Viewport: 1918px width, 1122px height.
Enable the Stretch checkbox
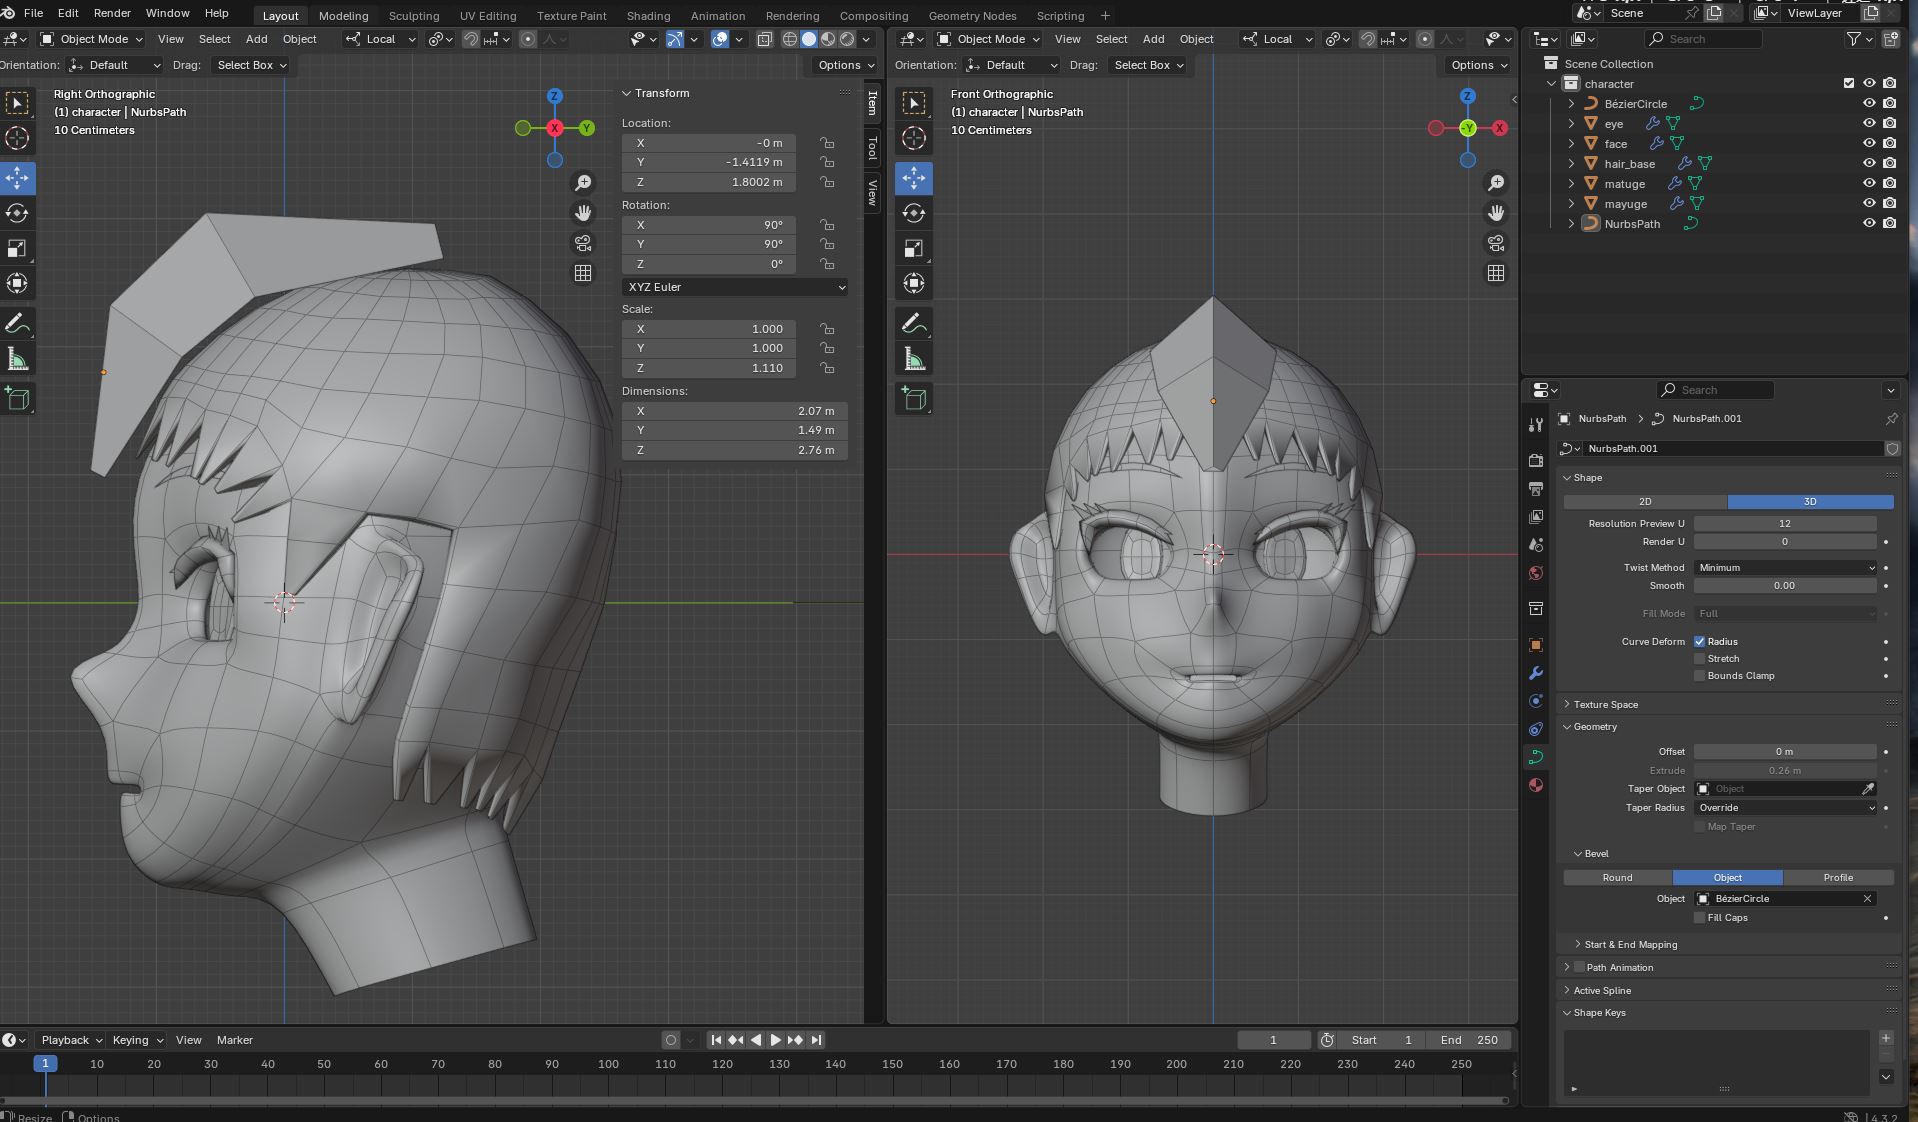(1699, 659)
